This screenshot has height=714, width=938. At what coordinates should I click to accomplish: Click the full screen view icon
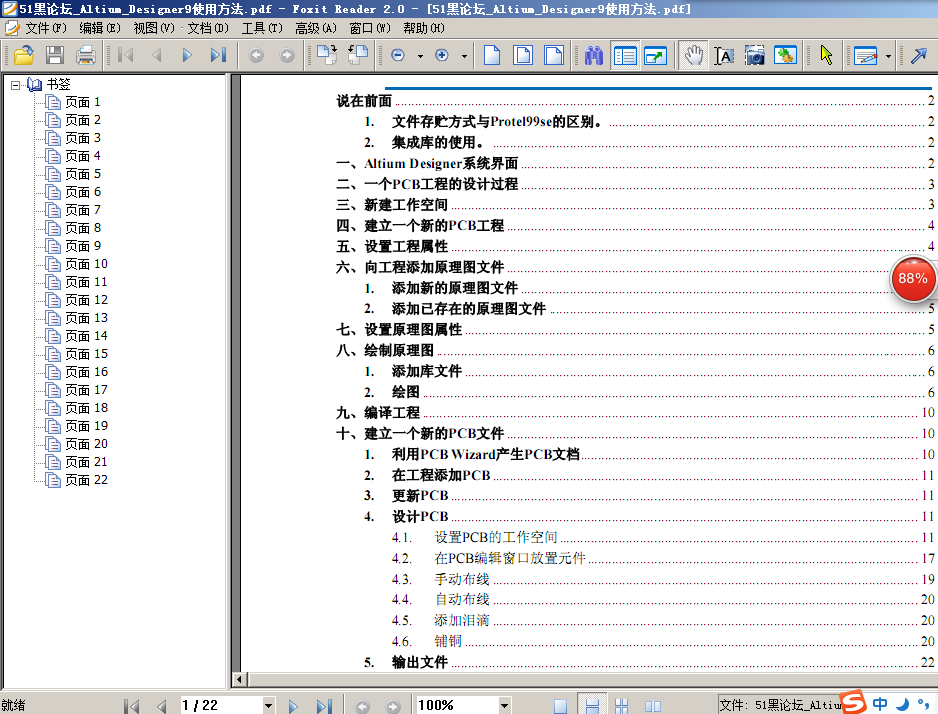click(656, 56)
